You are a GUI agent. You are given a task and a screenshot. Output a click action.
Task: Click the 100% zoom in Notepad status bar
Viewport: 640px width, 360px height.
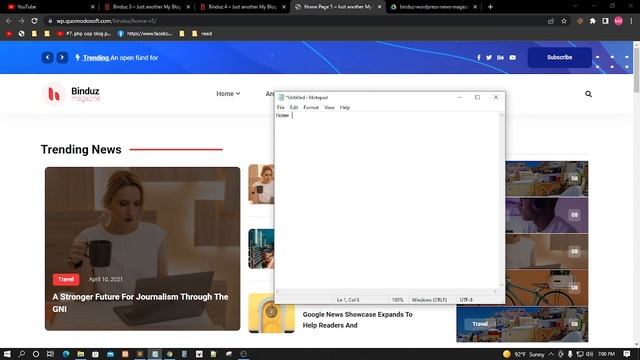tap(398, 300)
